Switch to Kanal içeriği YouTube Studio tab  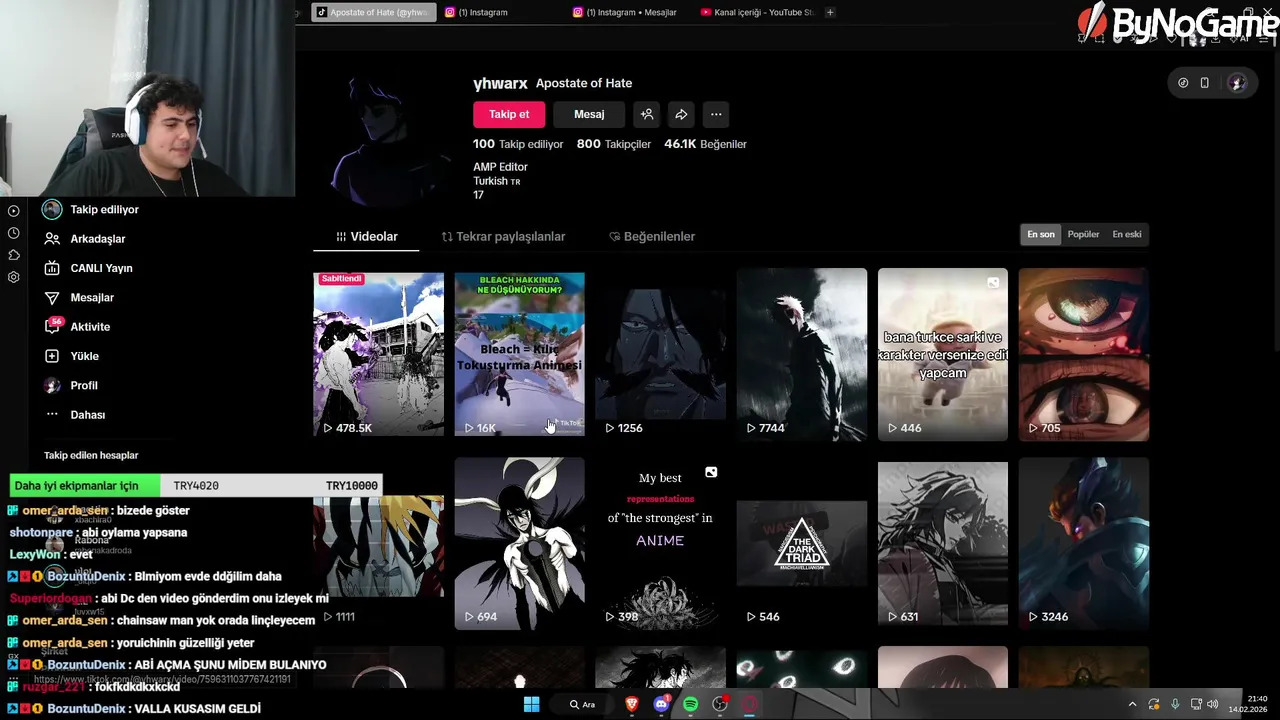758,12
